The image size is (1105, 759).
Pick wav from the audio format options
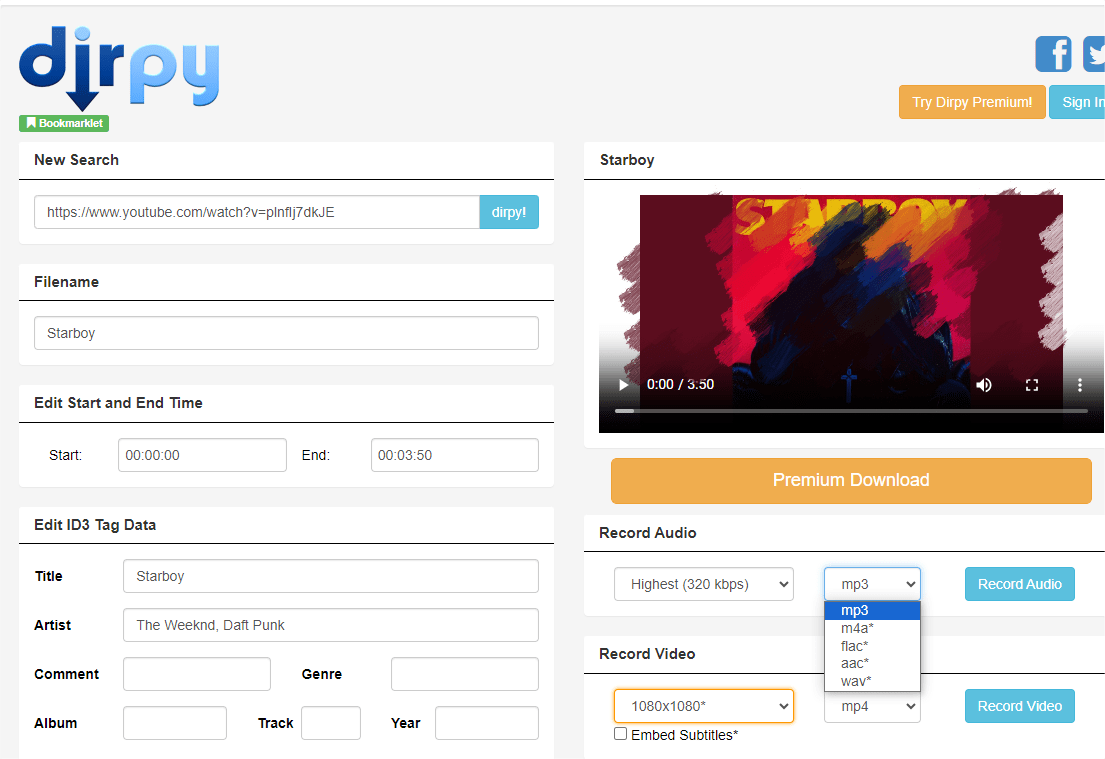coord(856,681)
